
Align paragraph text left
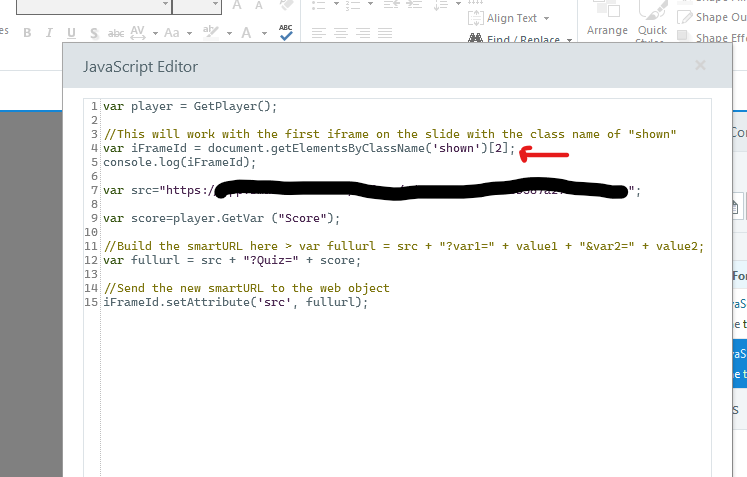[319, 33]
